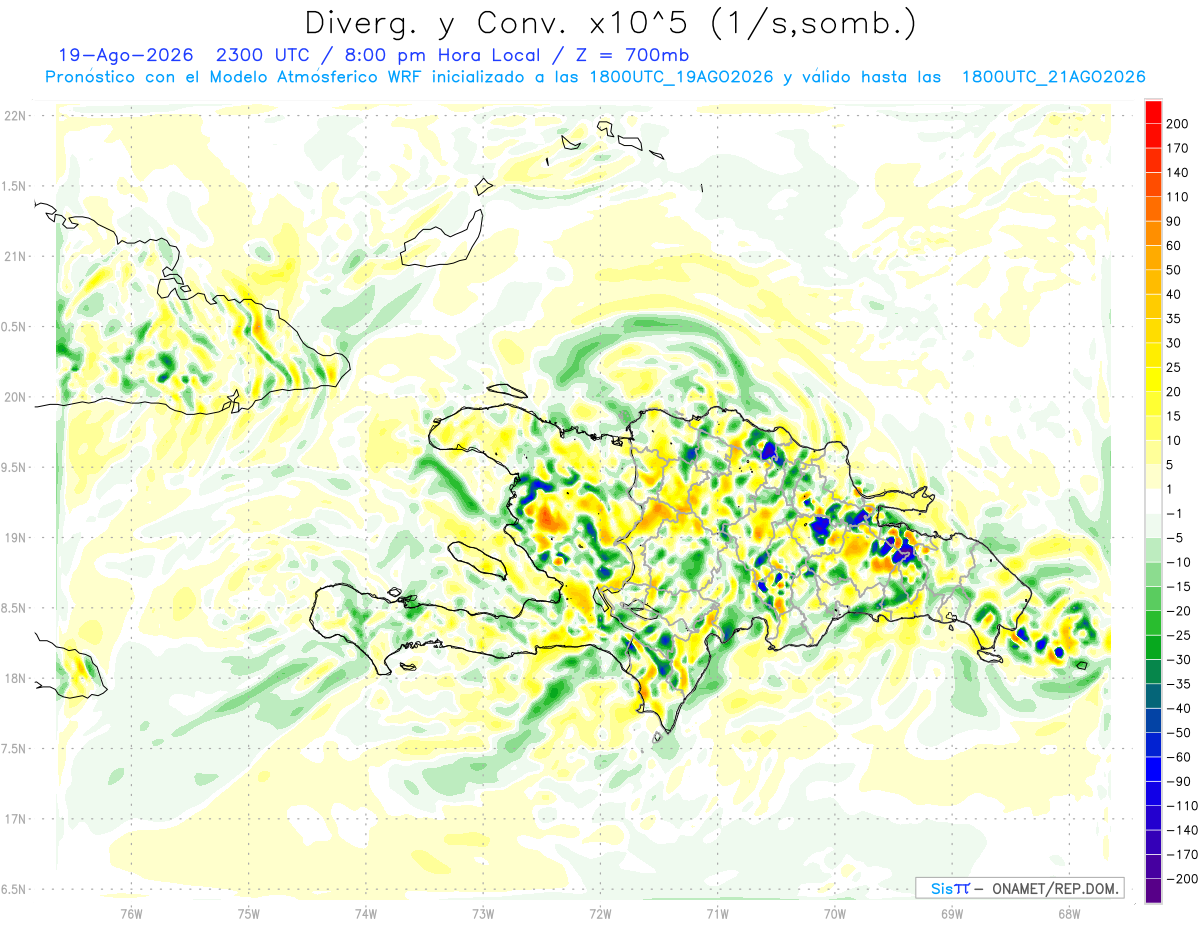The image size is (1200, 927).
Task: Pick the white swatch between 1 and -1
Action: (1154, 502)
